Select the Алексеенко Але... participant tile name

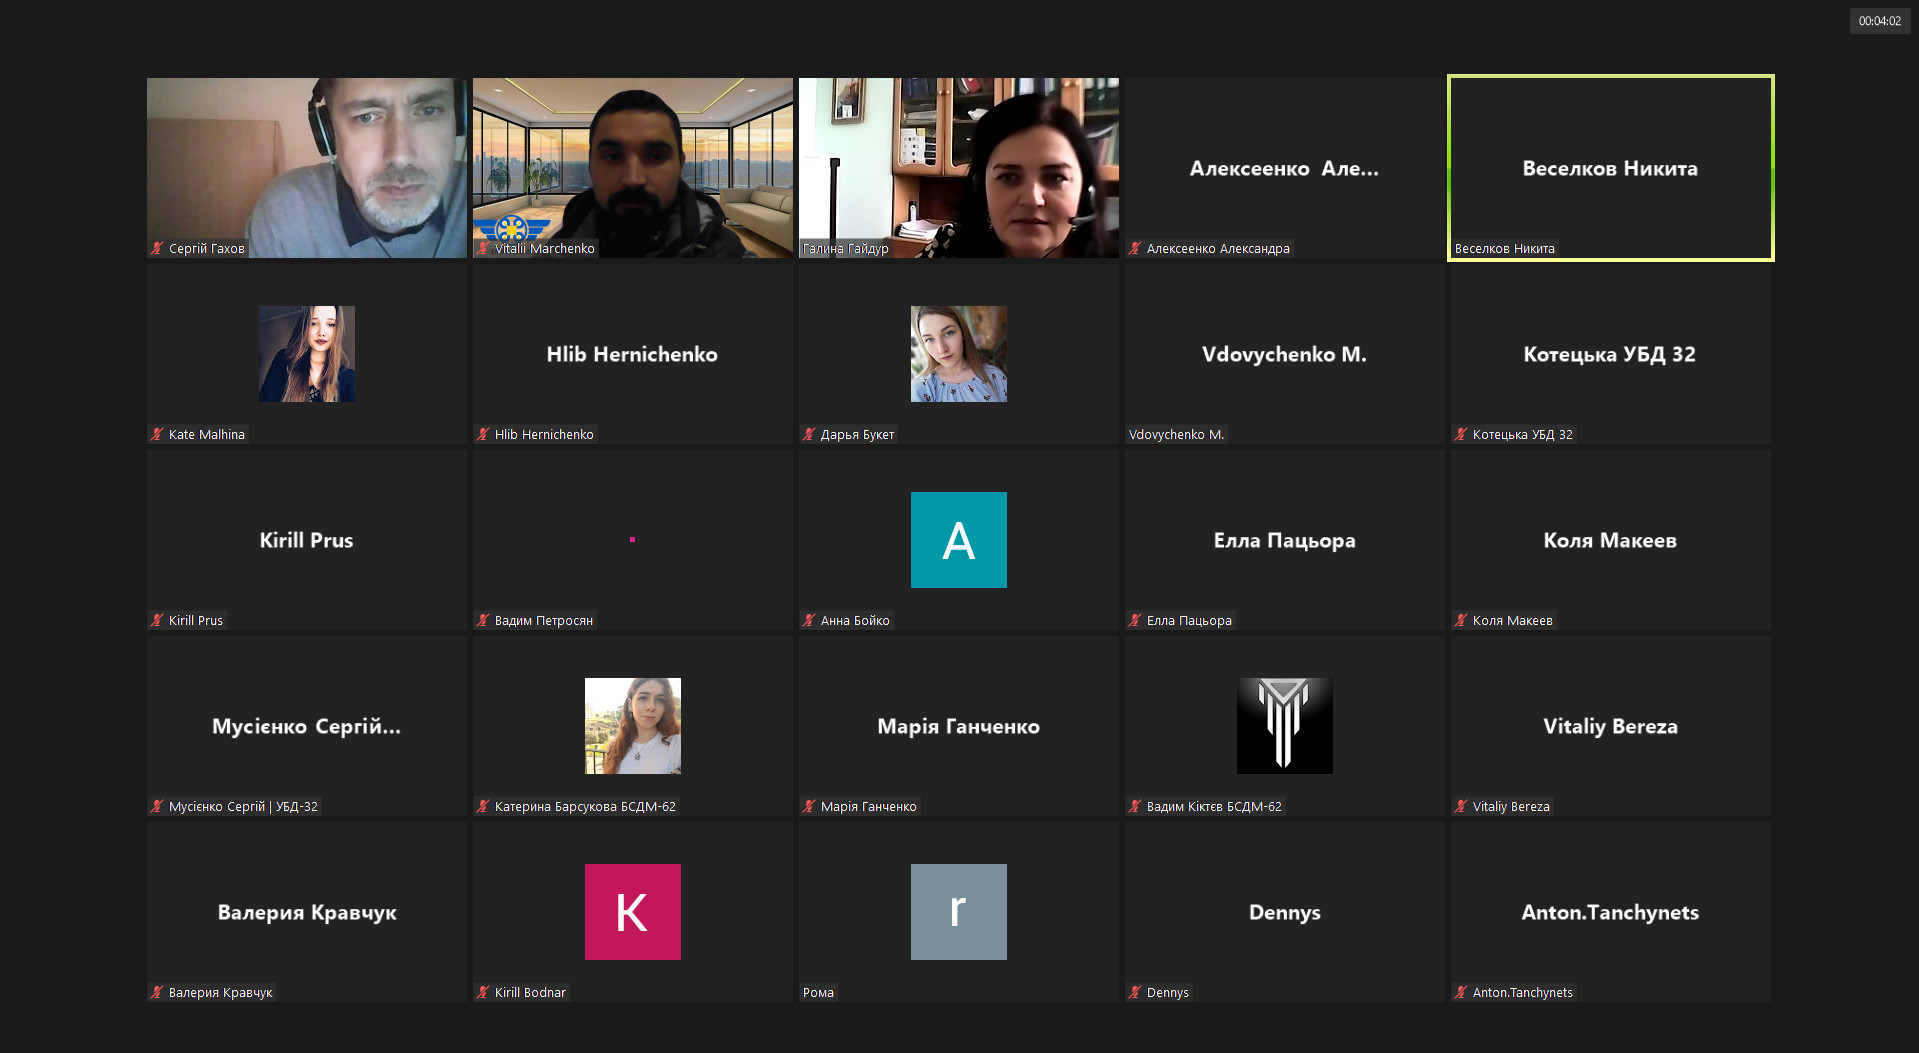[x=1284, y=169]
